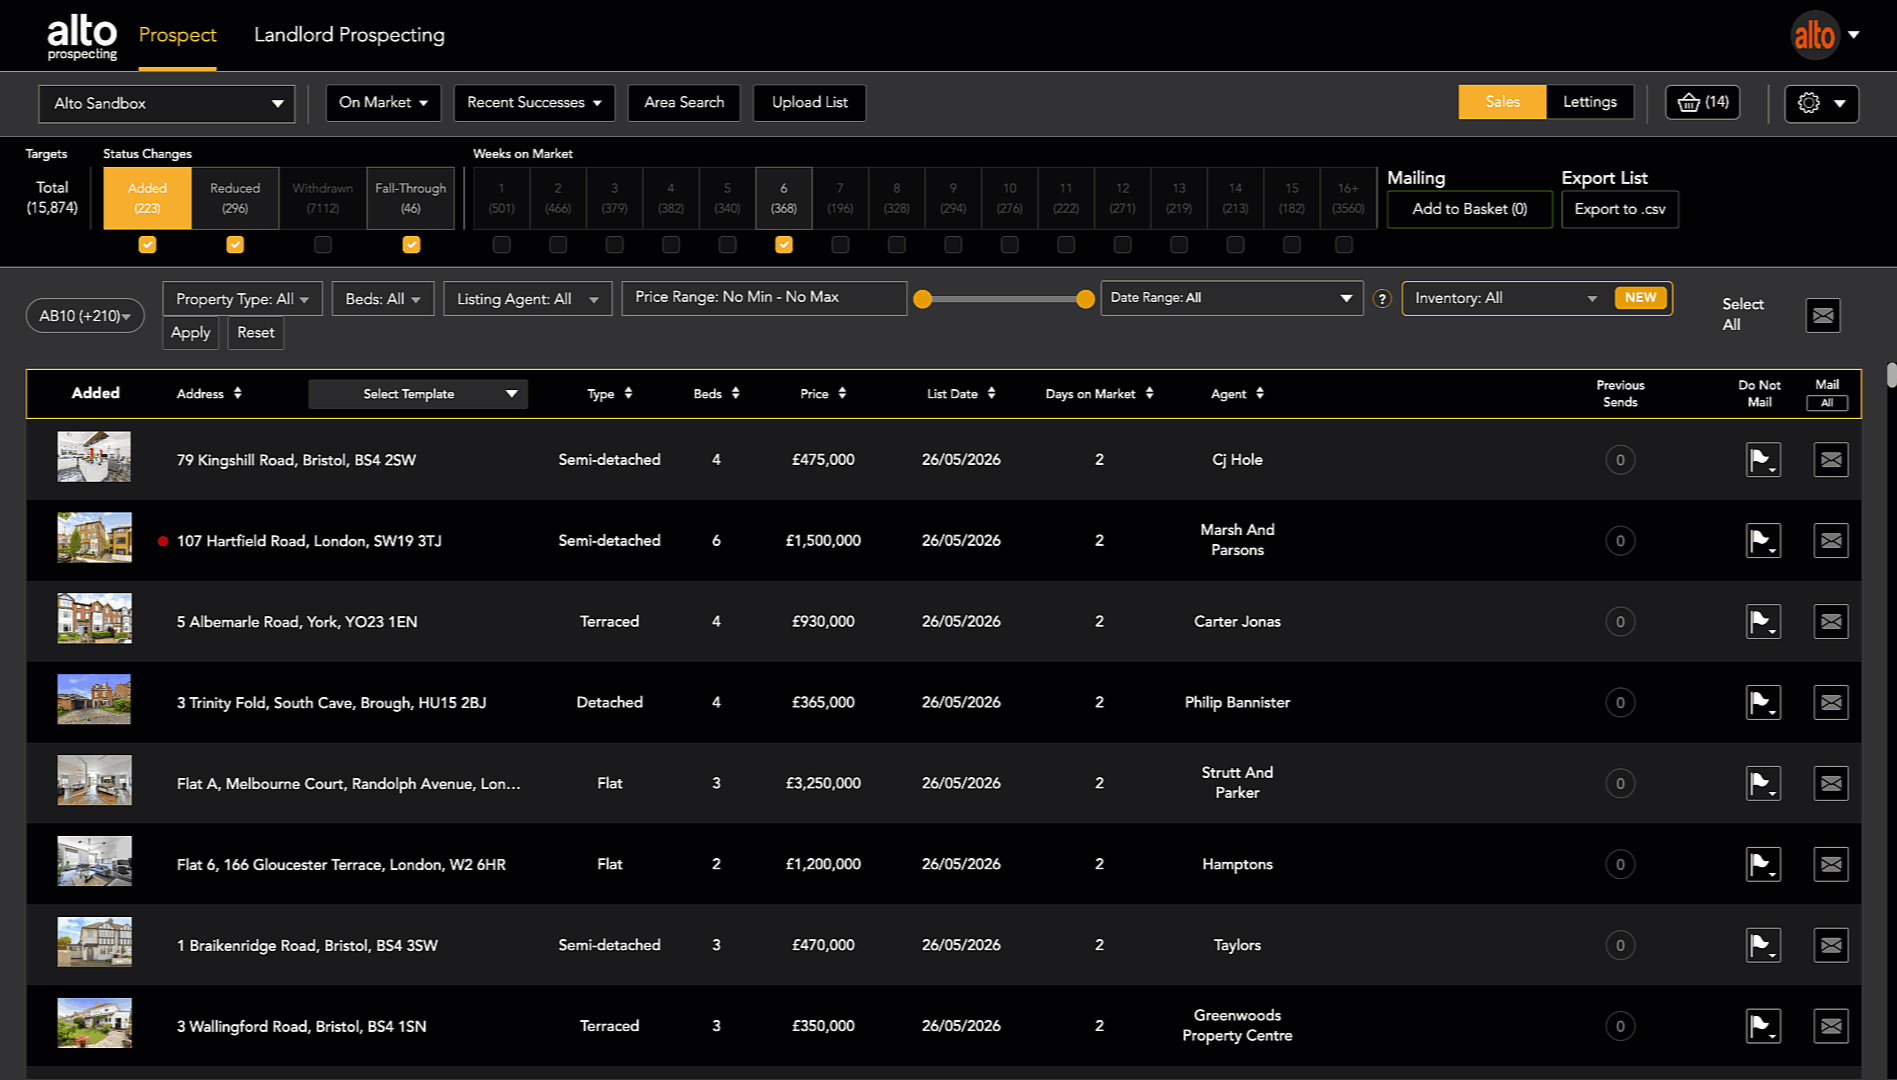Untick the week 6 checkbox
The width and height of the screenshot is (1897, 1080).
(x=784, y=245)
